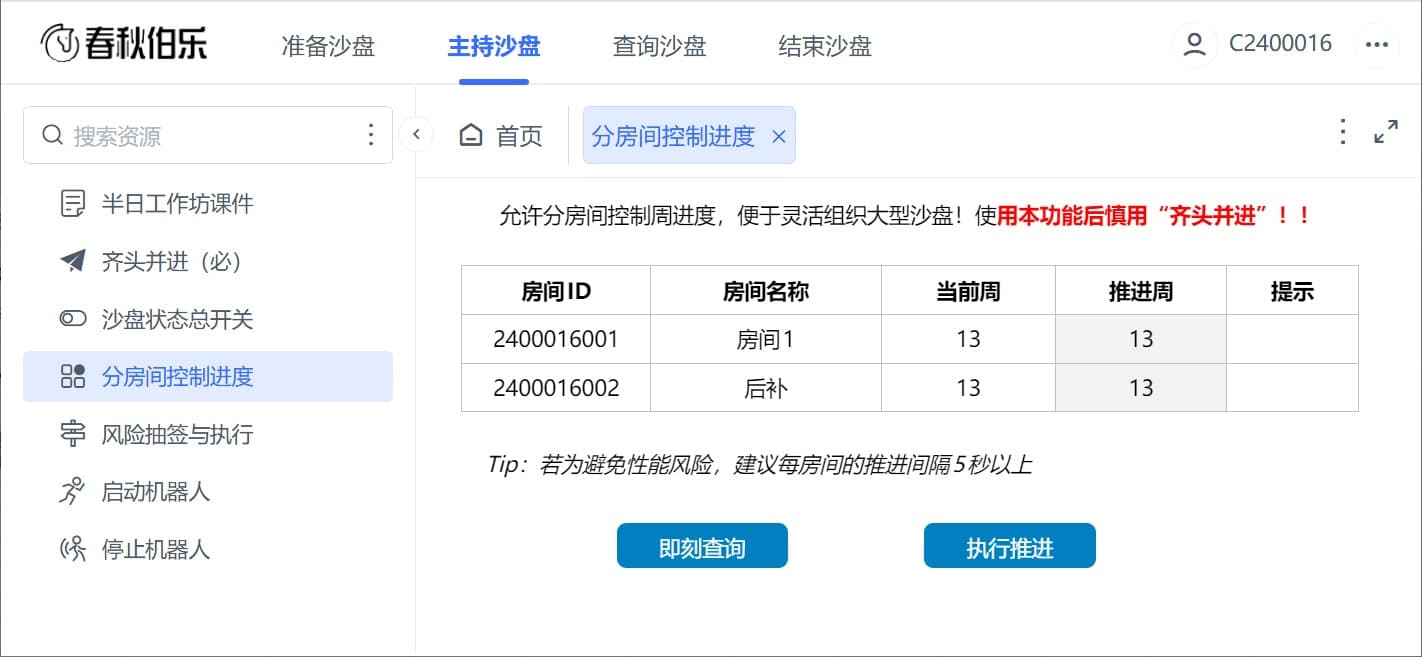Open tab bar vertical dots menu
The image size is (1422, 657).
(1343, 132)
